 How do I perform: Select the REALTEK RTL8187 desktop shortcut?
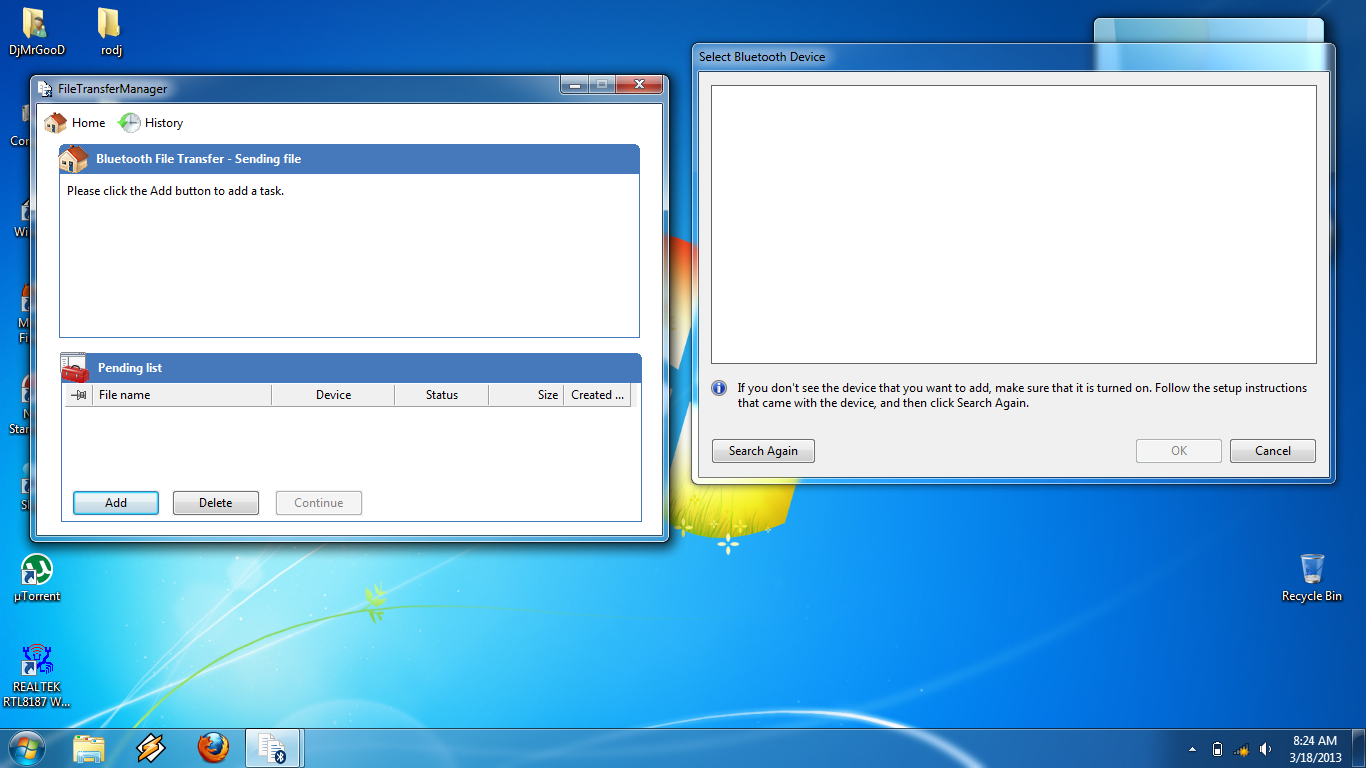37,676
